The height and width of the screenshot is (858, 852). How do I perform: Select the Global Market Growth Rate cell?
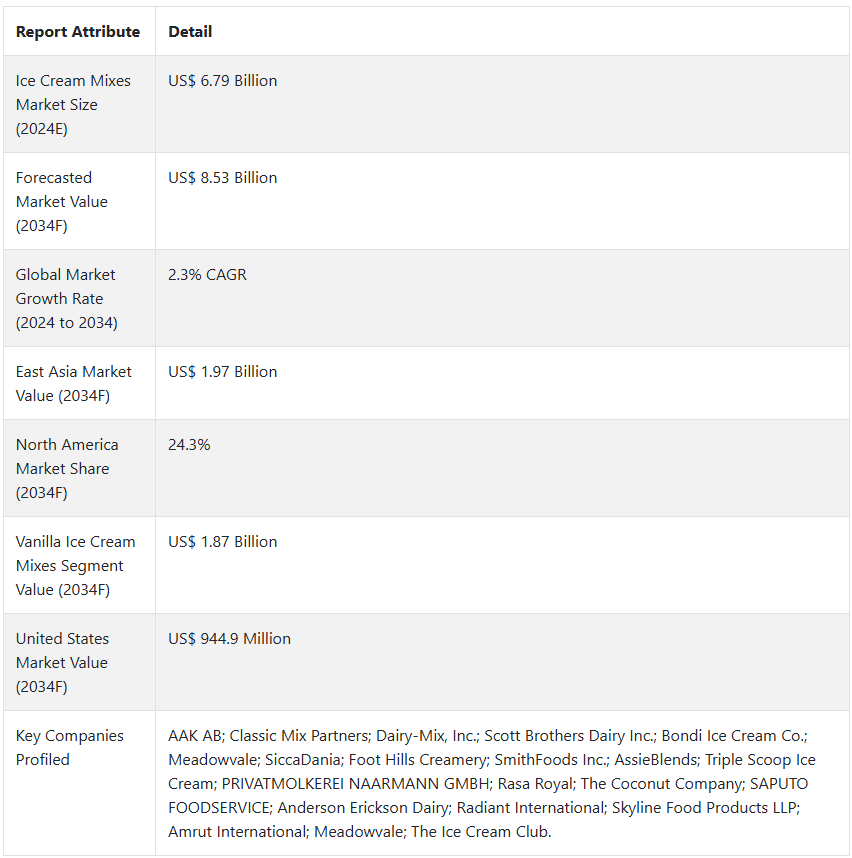tap(66, 298)
